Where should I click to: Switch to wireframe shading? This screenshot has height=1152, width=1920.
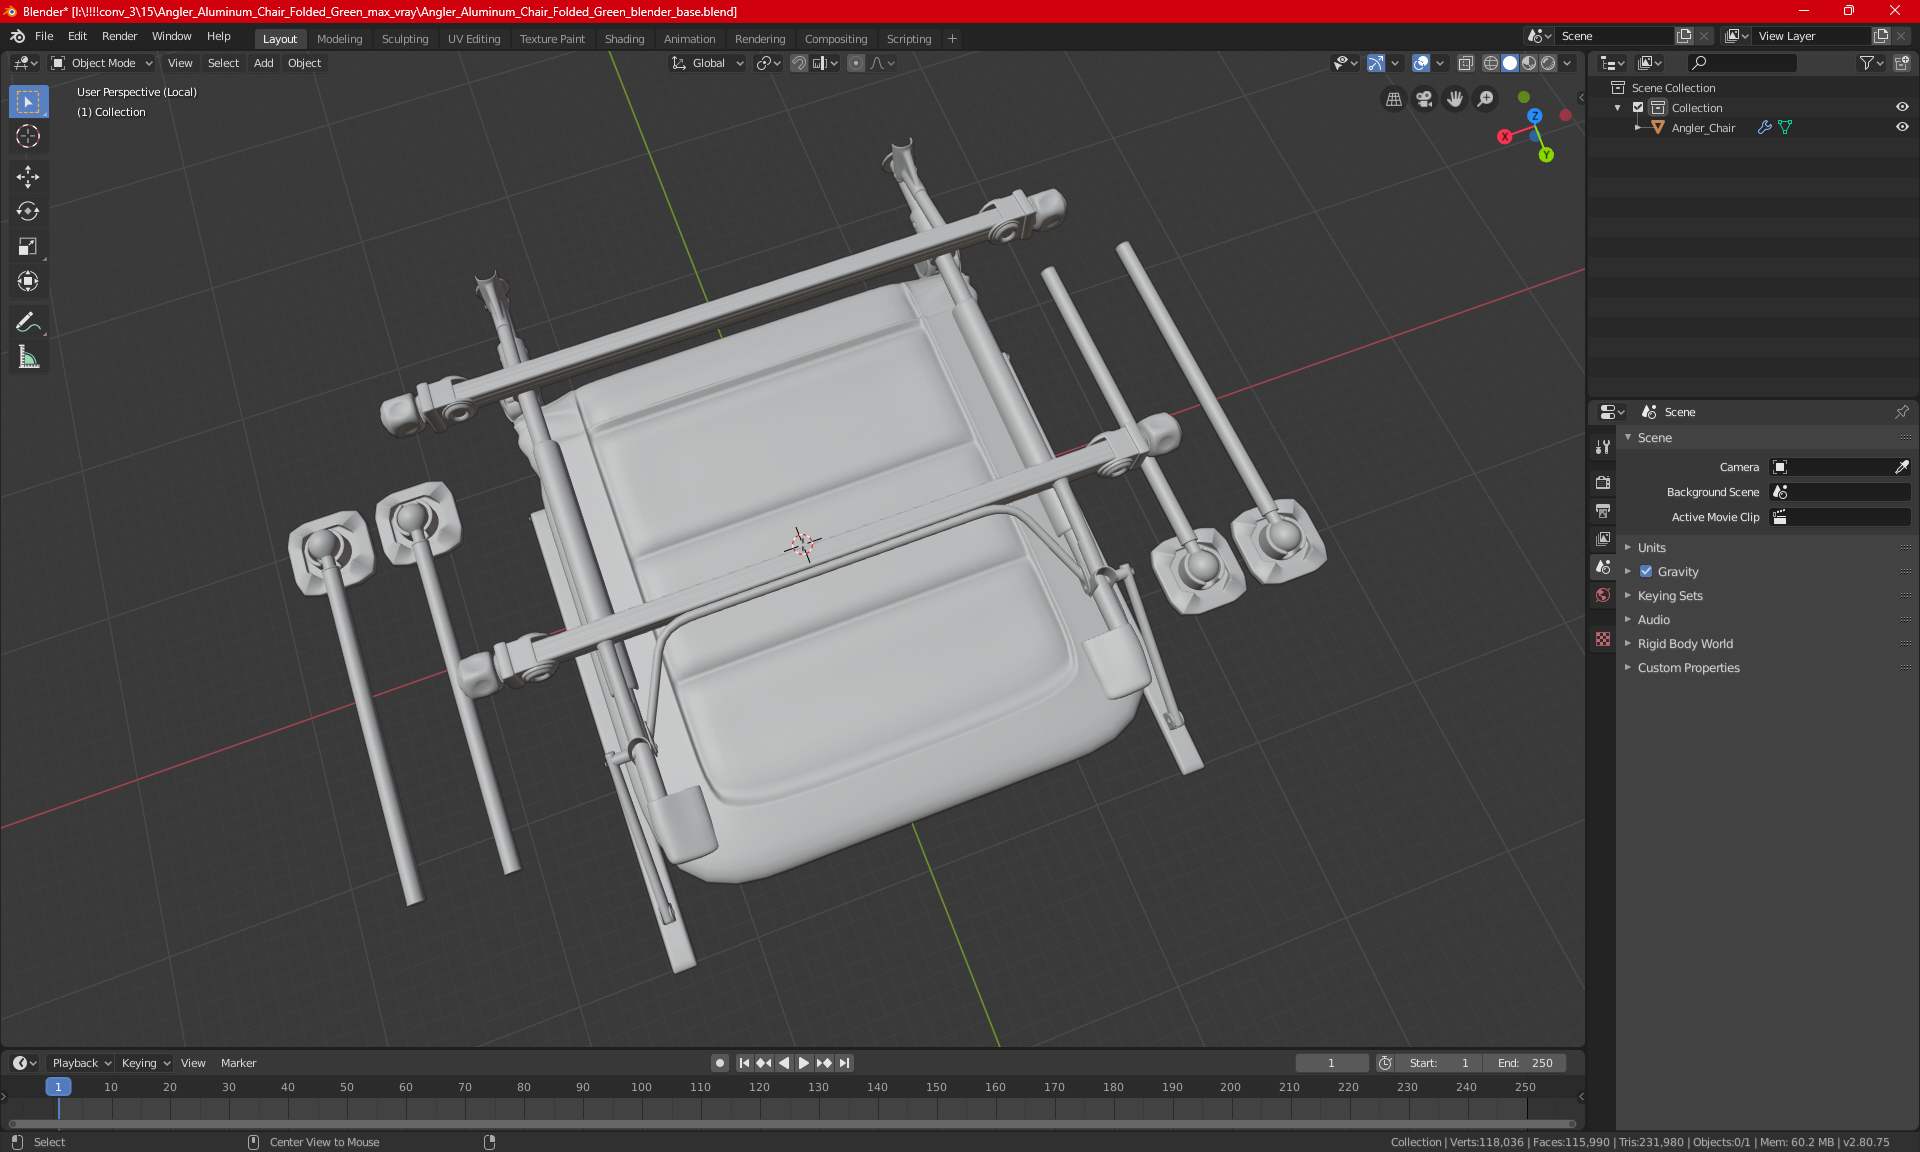[x=1491, y=63]
